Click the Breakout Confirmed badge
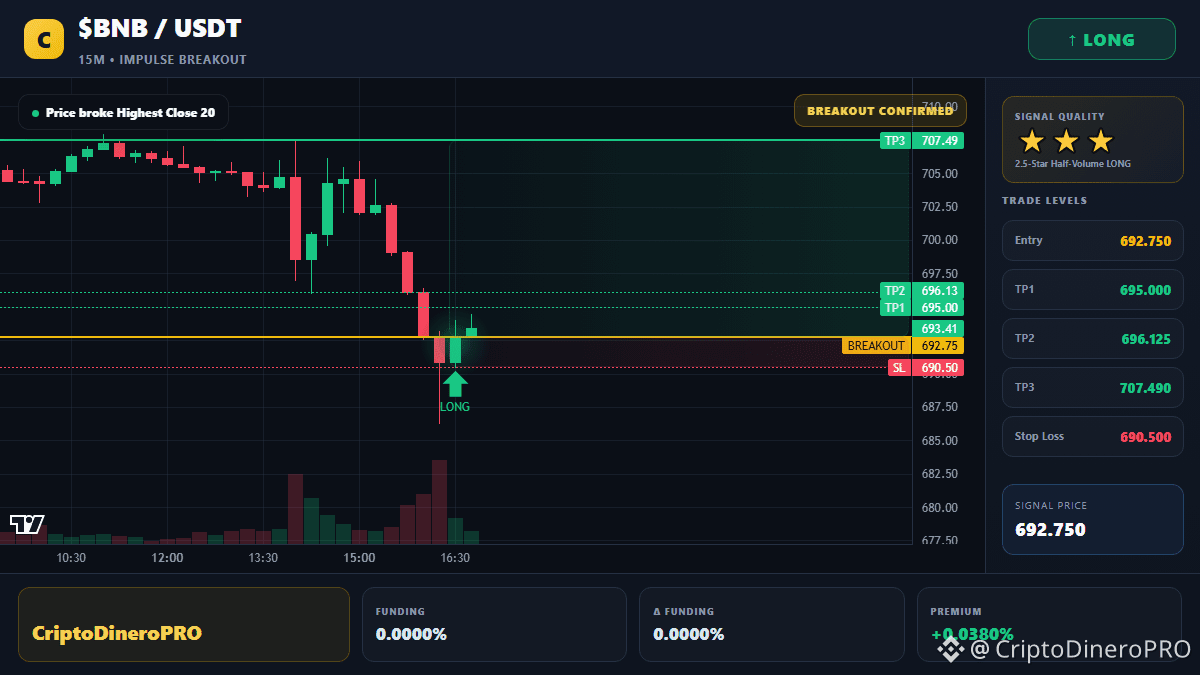The width and height of the screenshot is (1200, 675). click(880, 111)
